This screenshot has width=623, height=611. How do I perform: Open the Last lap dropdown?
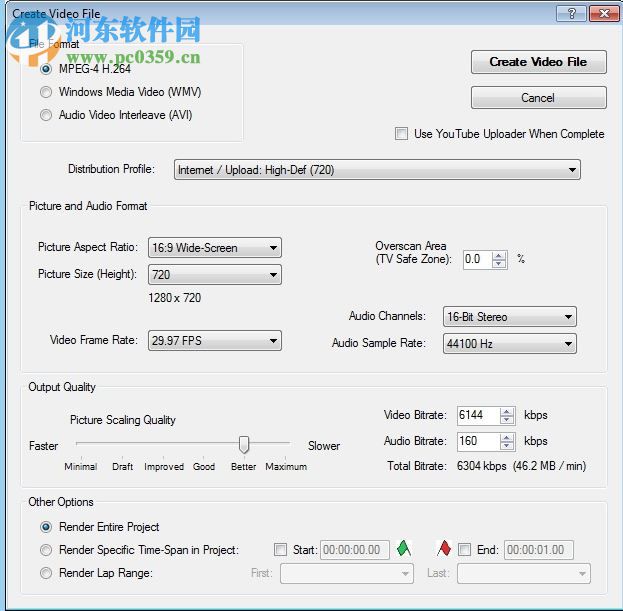524,574
